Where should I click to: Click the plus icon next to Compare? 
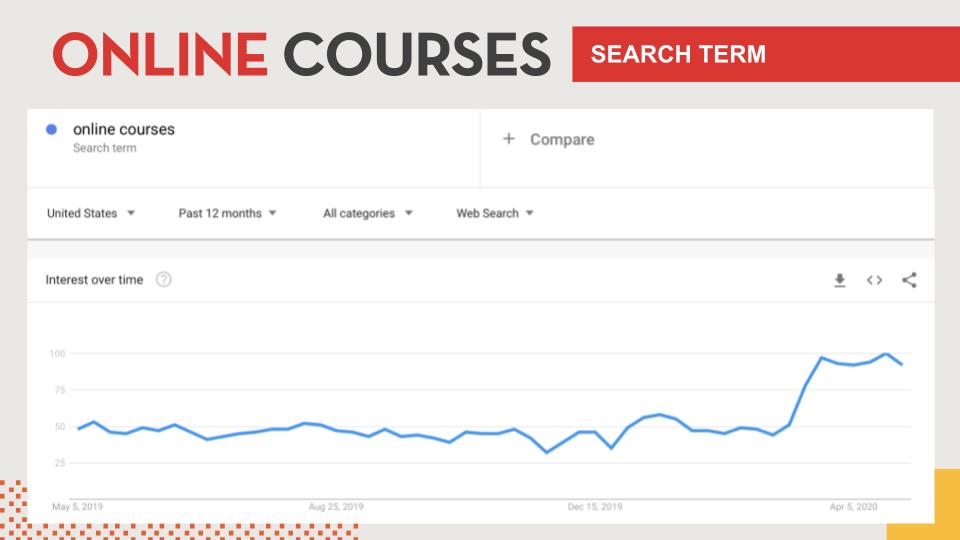pos(509,139)
